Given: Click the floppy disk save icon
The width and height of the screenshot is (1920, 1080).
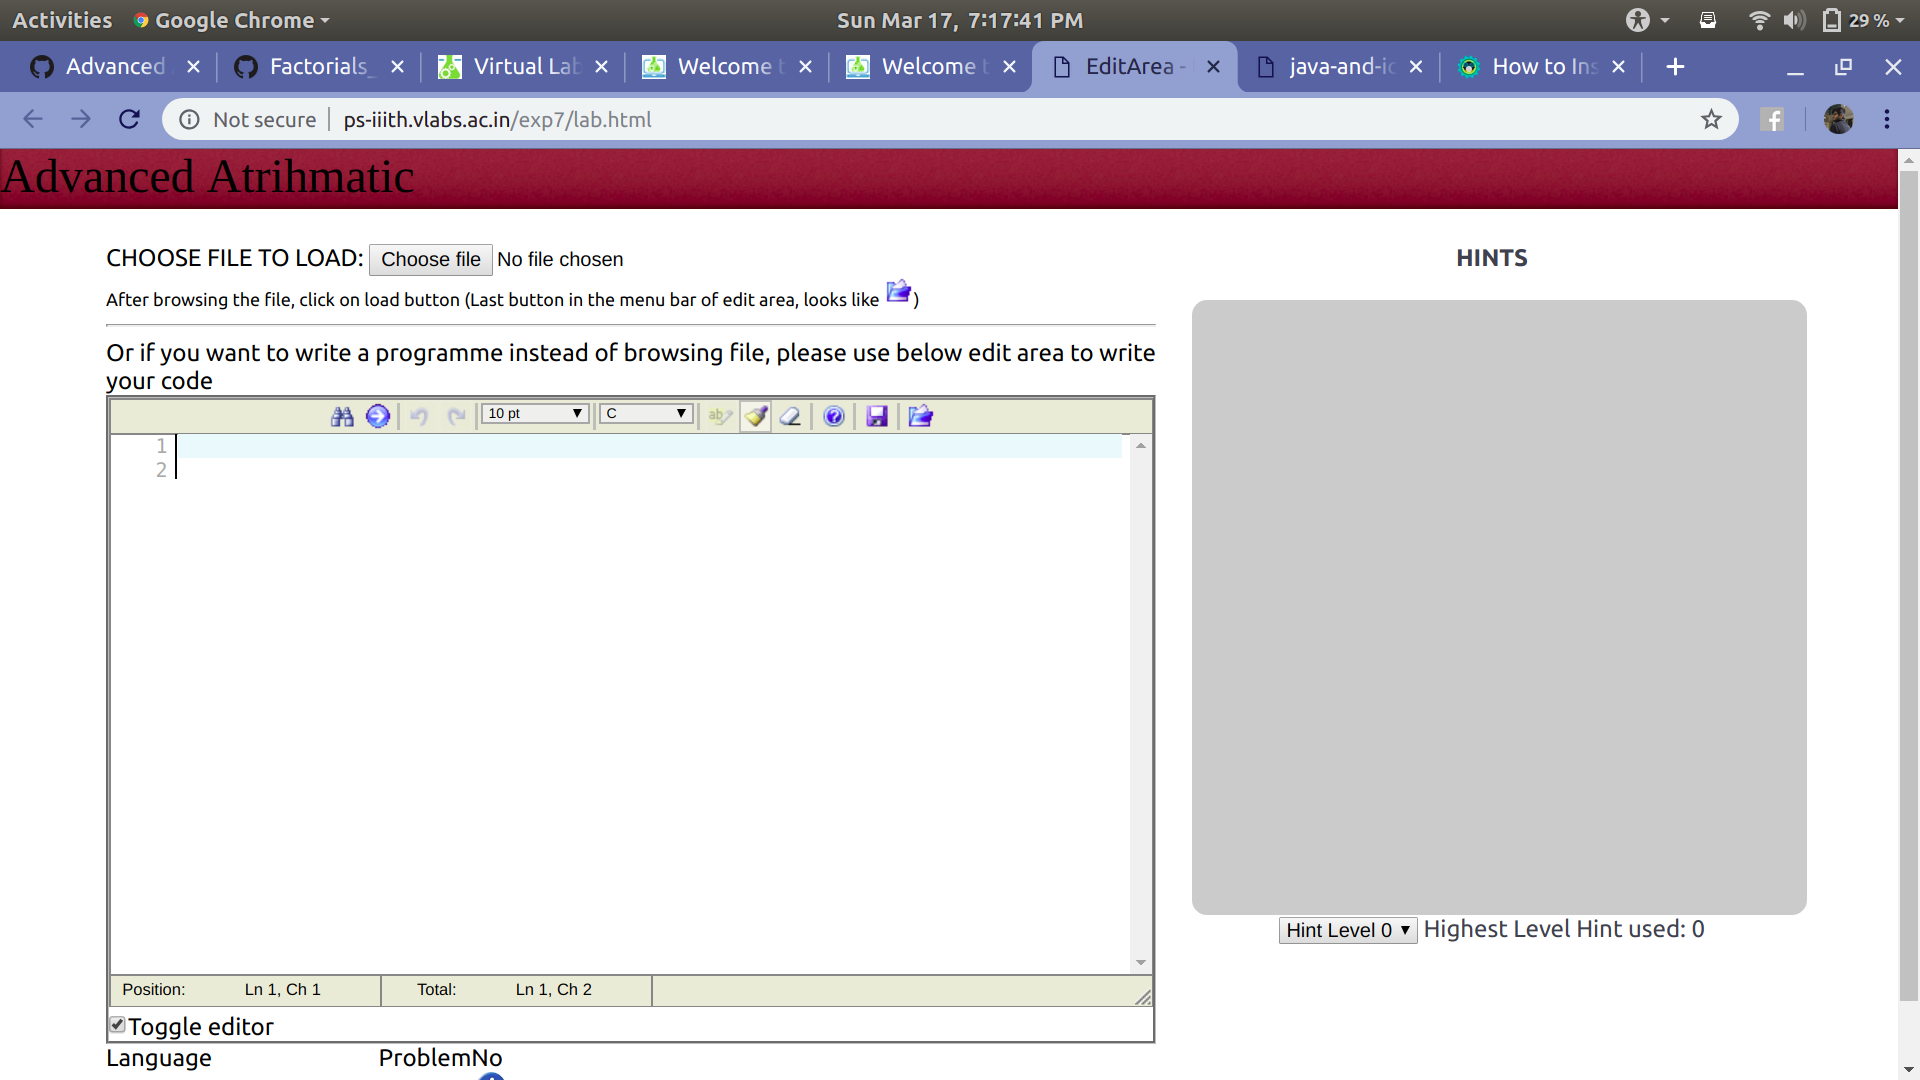Looking at the screenshot, I should tap(877, 416).
